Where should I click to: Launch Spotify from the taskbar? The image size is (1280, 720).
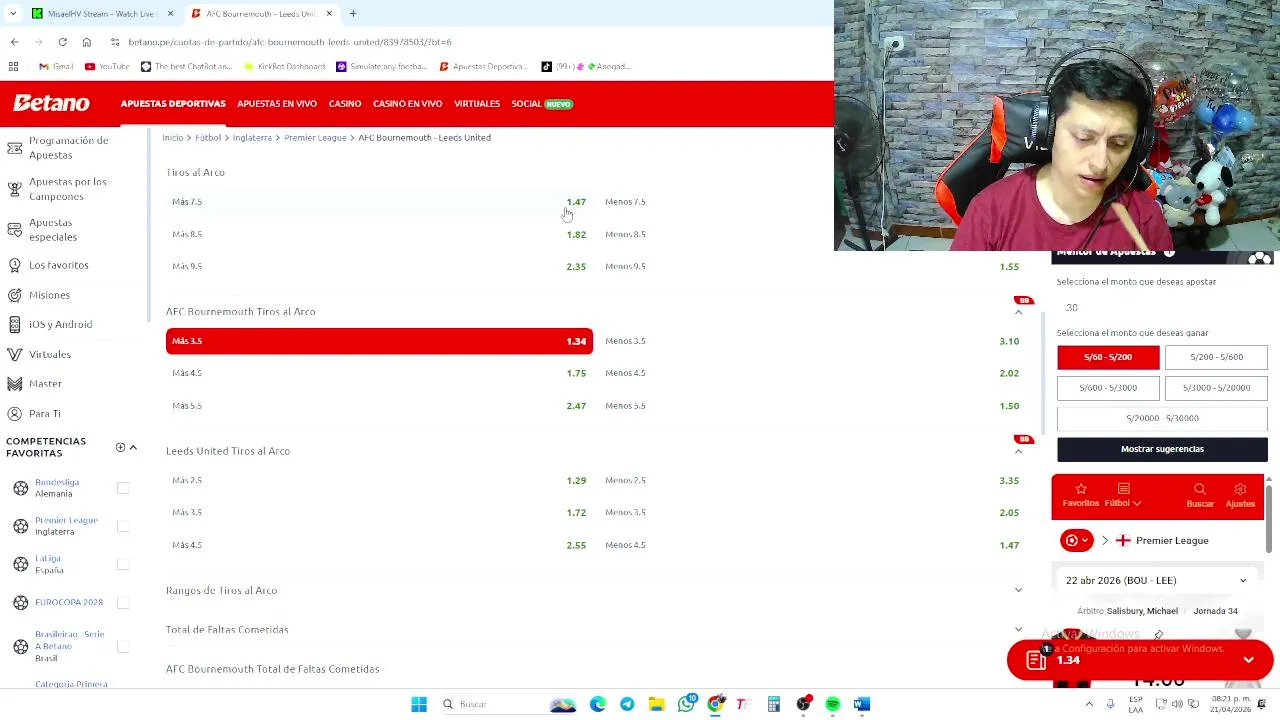click(832, 704)
